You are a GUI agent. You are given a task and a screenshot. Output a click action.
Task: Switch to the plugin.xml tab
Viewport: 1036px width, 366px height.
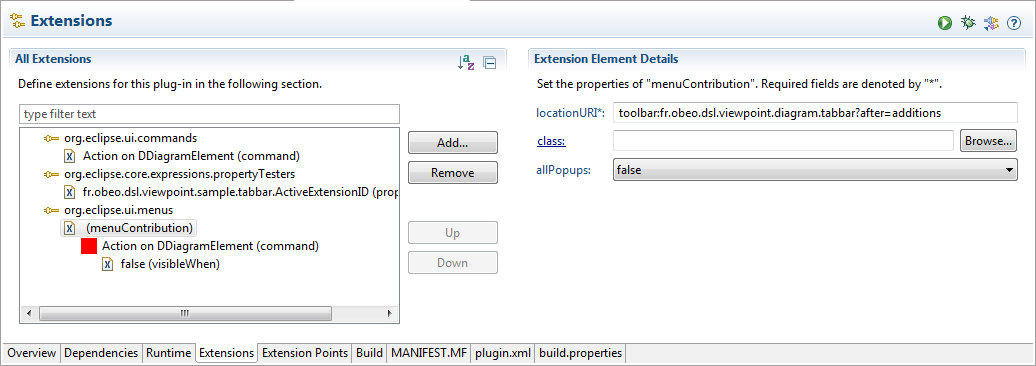(502, 353)
